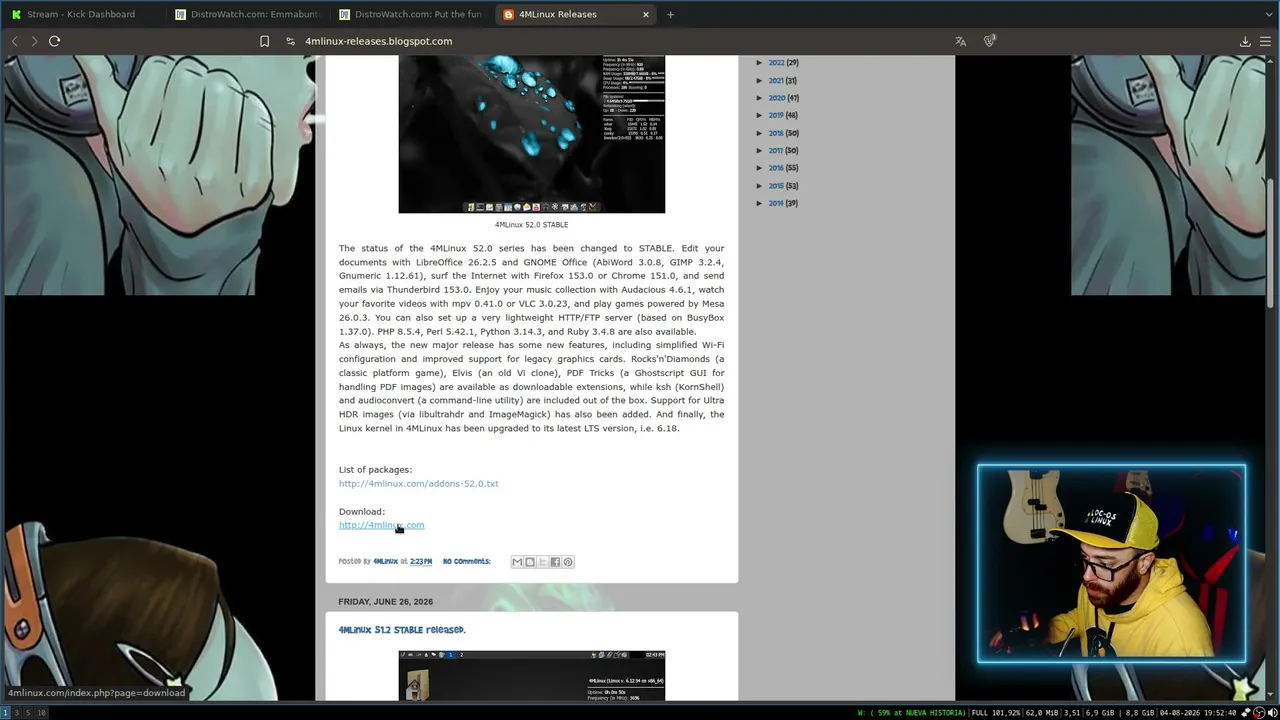Open the 4MLinux 51.2 screenshot thumbnail
The image size is (1280, 720).
click(x=531, y=676)
